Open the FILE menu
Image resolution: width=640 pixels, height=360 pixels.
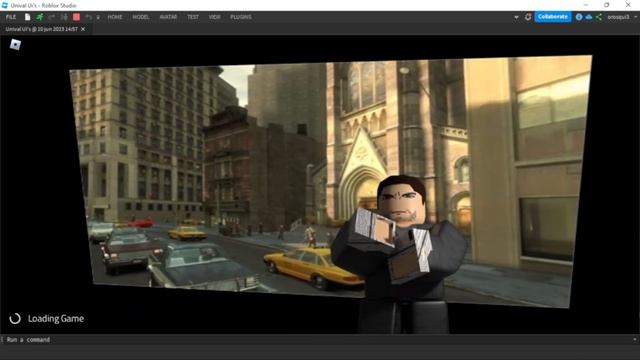click(x=11, y=17)
